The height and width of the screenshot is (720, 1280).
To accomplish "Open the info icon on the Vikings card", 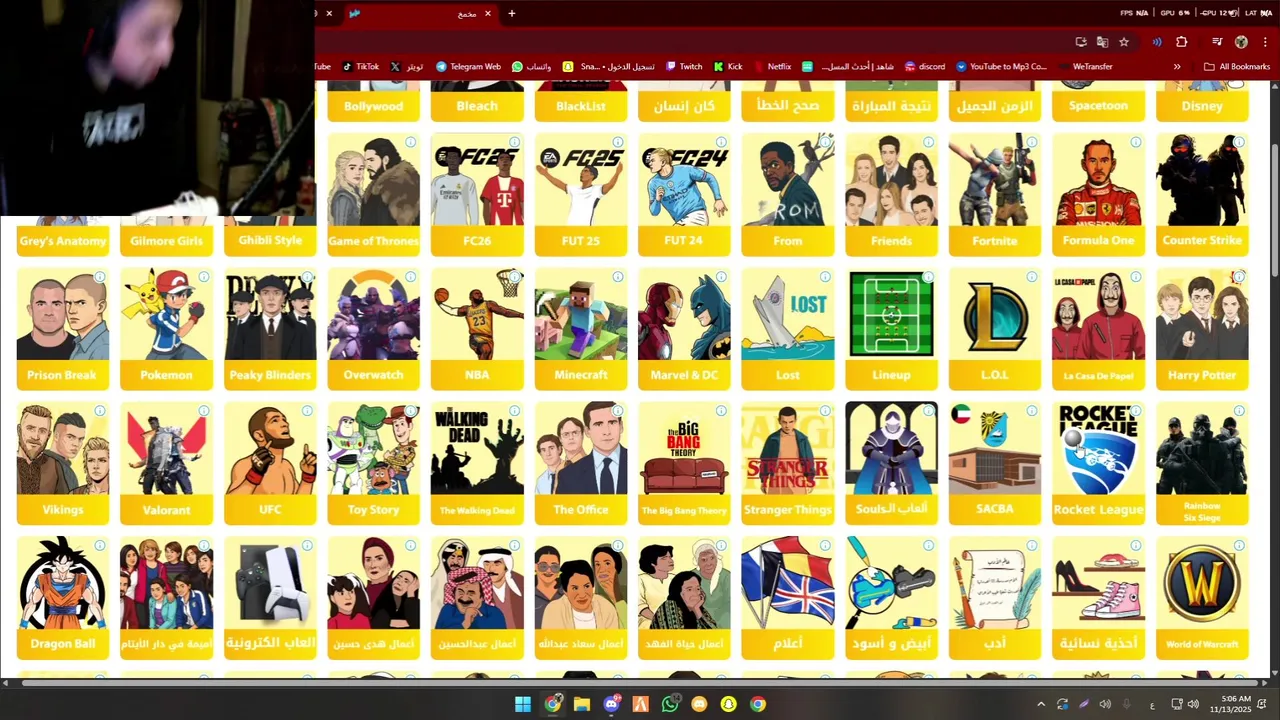I will click(x=100, y=411).
